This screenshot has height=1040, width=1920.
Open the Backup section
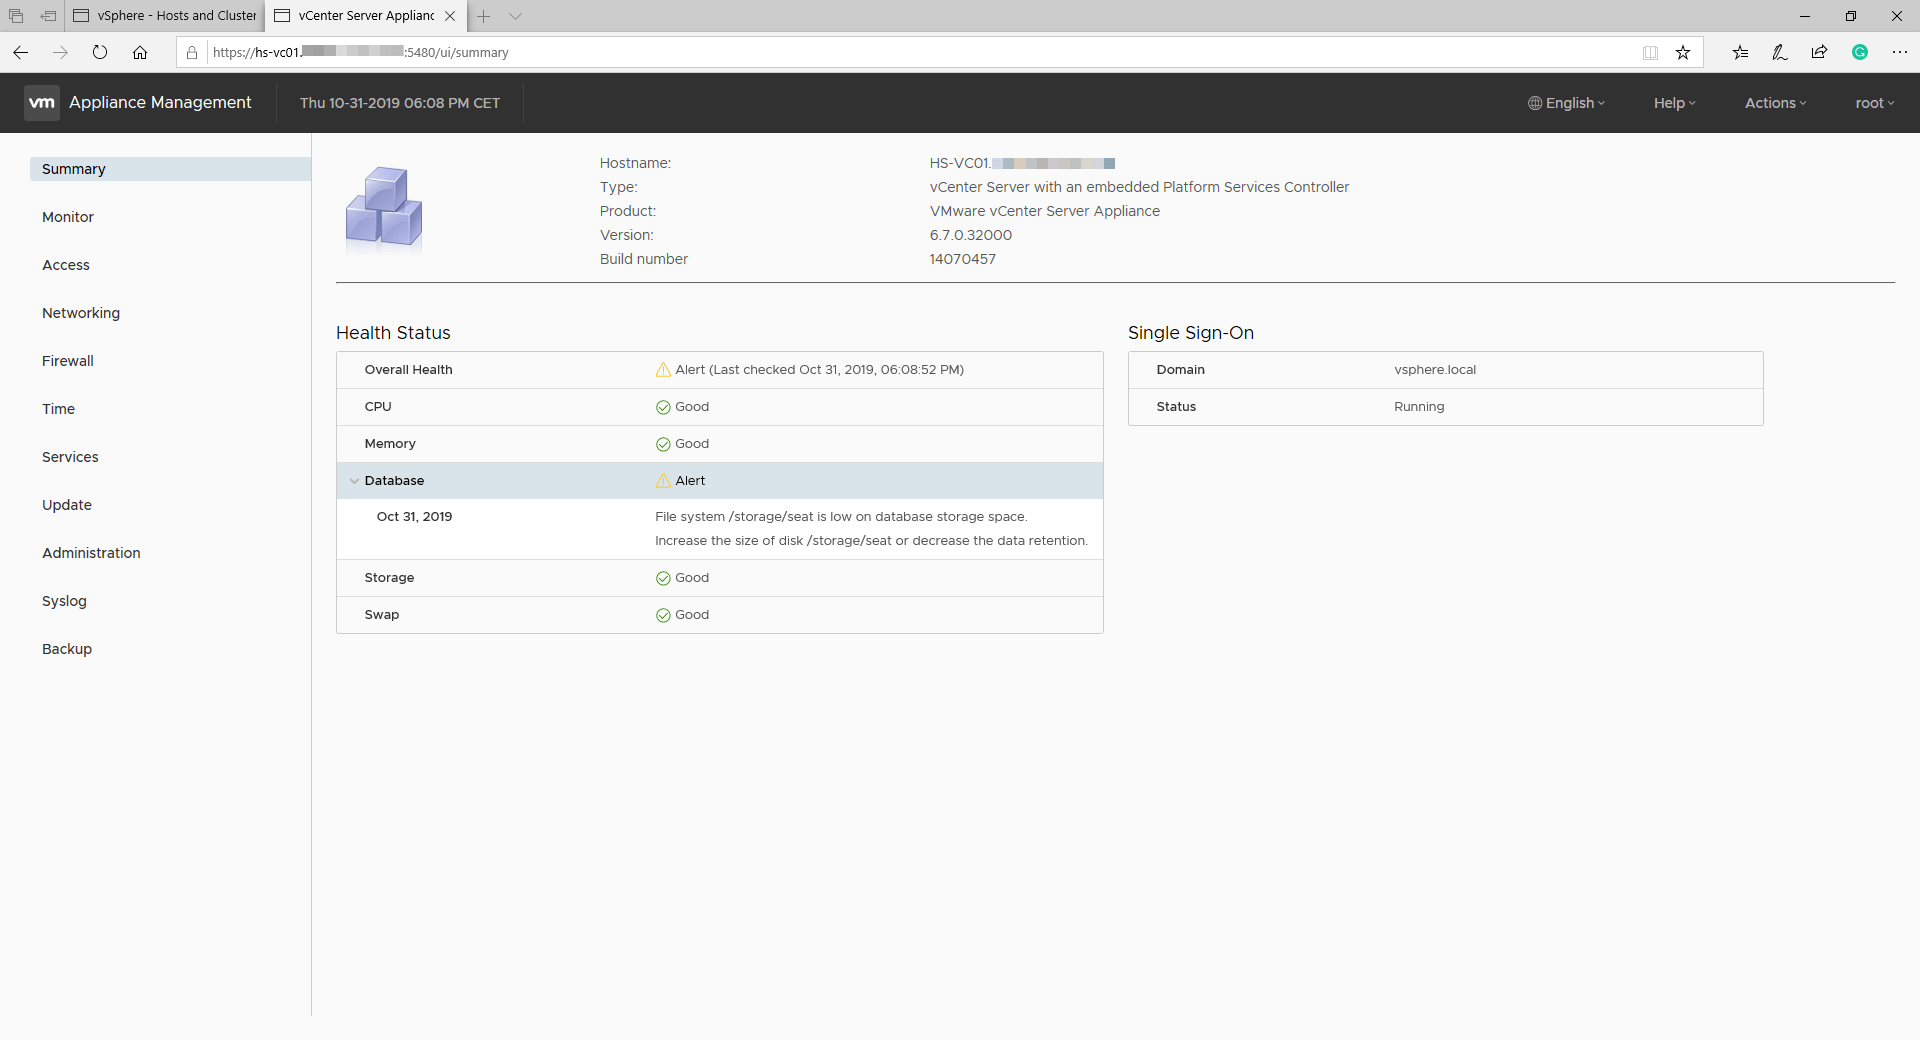click(67, 649)
